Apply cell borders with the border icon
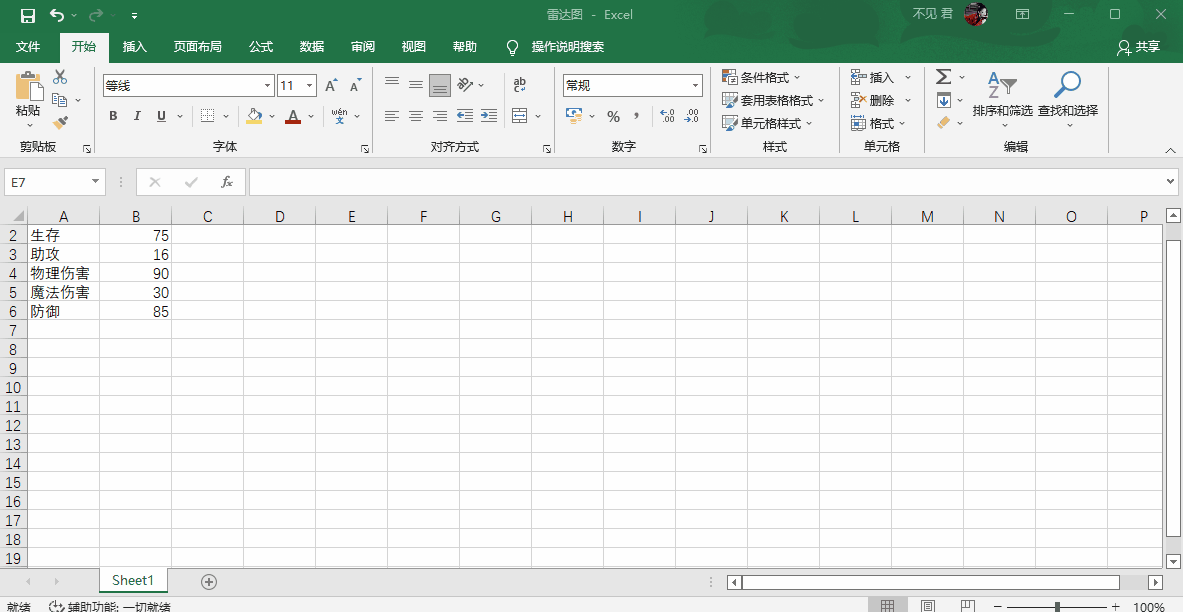1183x612 pixels. click(207, 116)
